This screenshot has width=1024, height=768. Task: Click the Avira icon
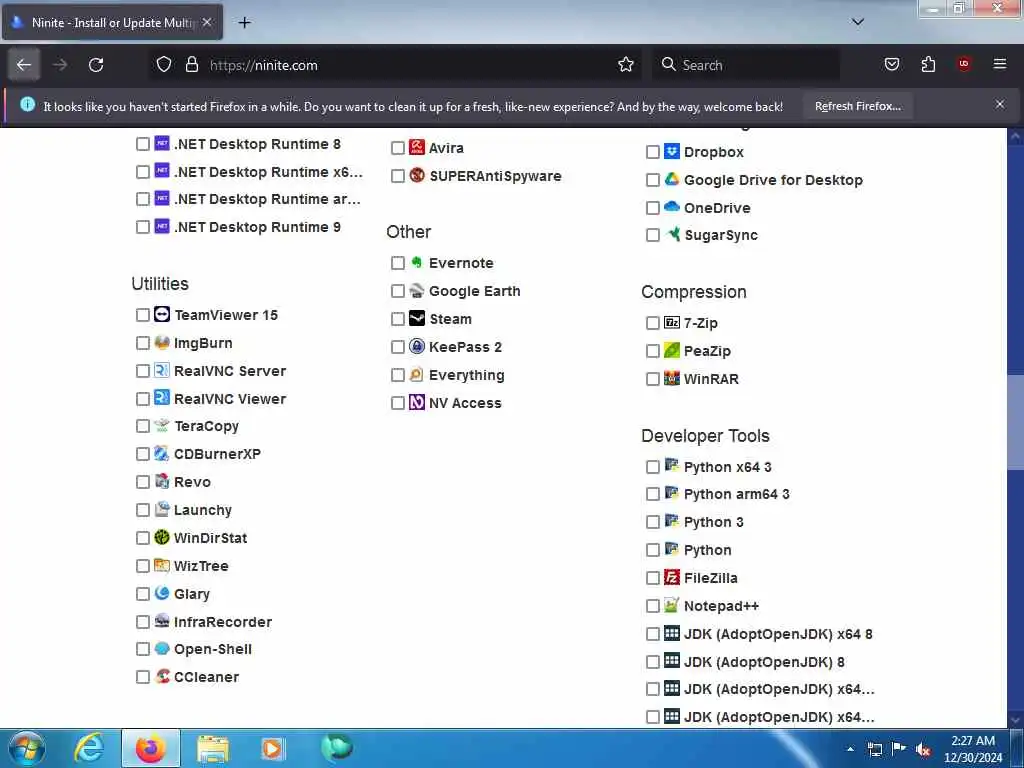417,147
